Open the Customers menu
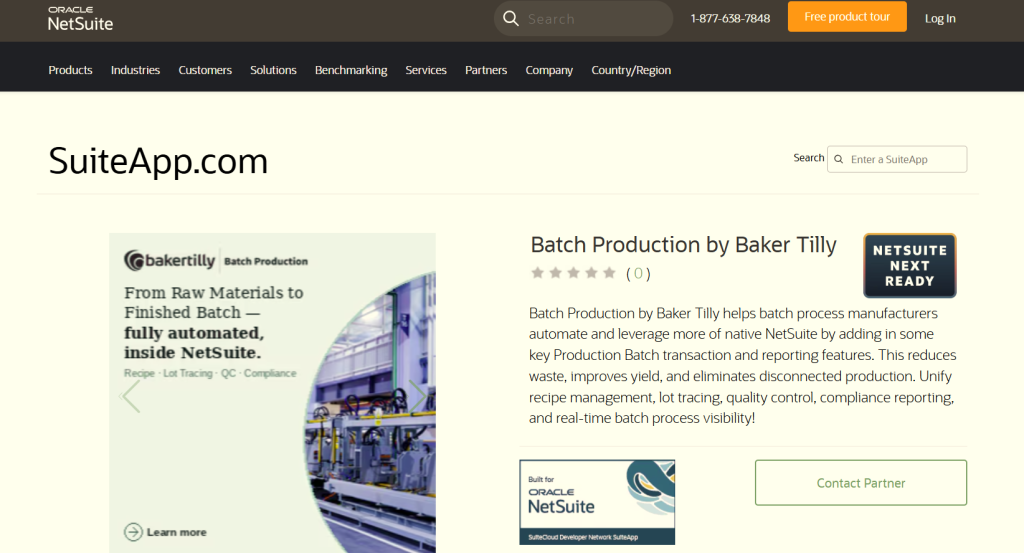The width and height of the screenshot is (1024, 553). point(205,70)
